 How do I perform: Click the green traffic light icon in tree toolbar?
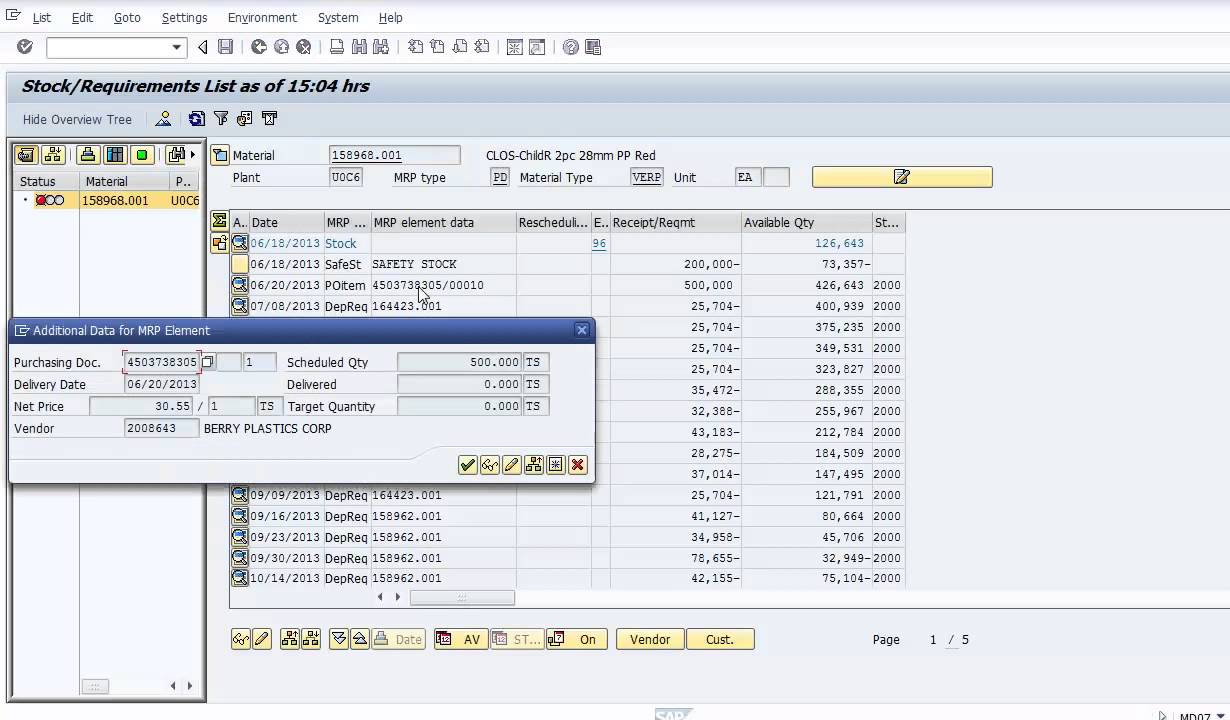click(142, 155)
